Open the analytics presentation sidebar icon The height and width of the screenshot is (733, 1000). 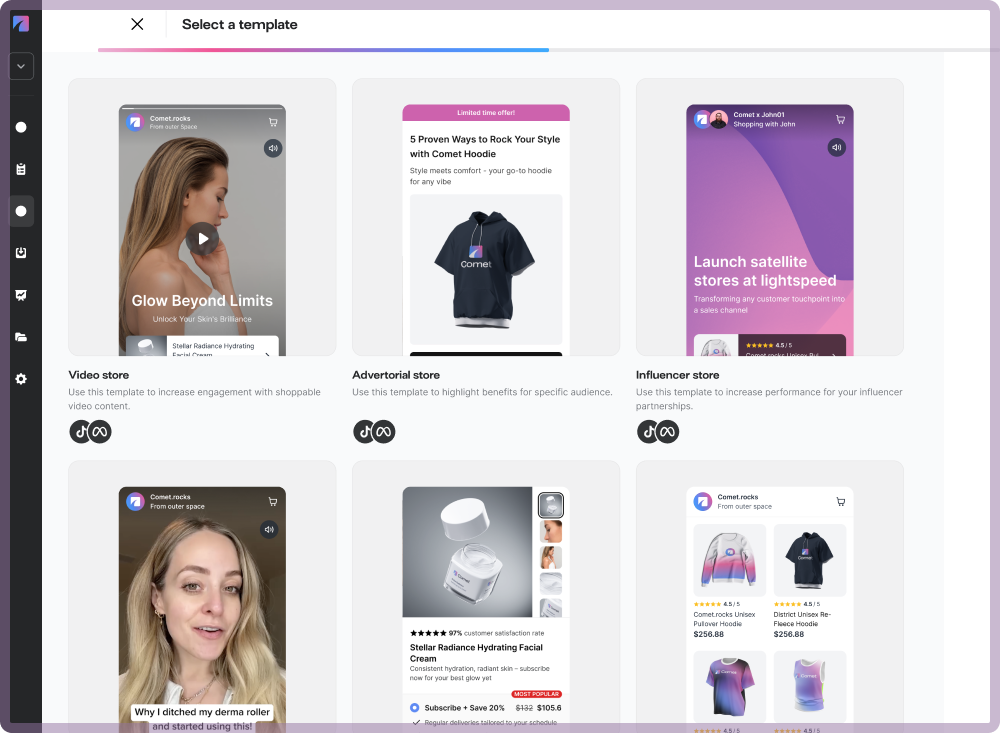(x=21, y=295)
